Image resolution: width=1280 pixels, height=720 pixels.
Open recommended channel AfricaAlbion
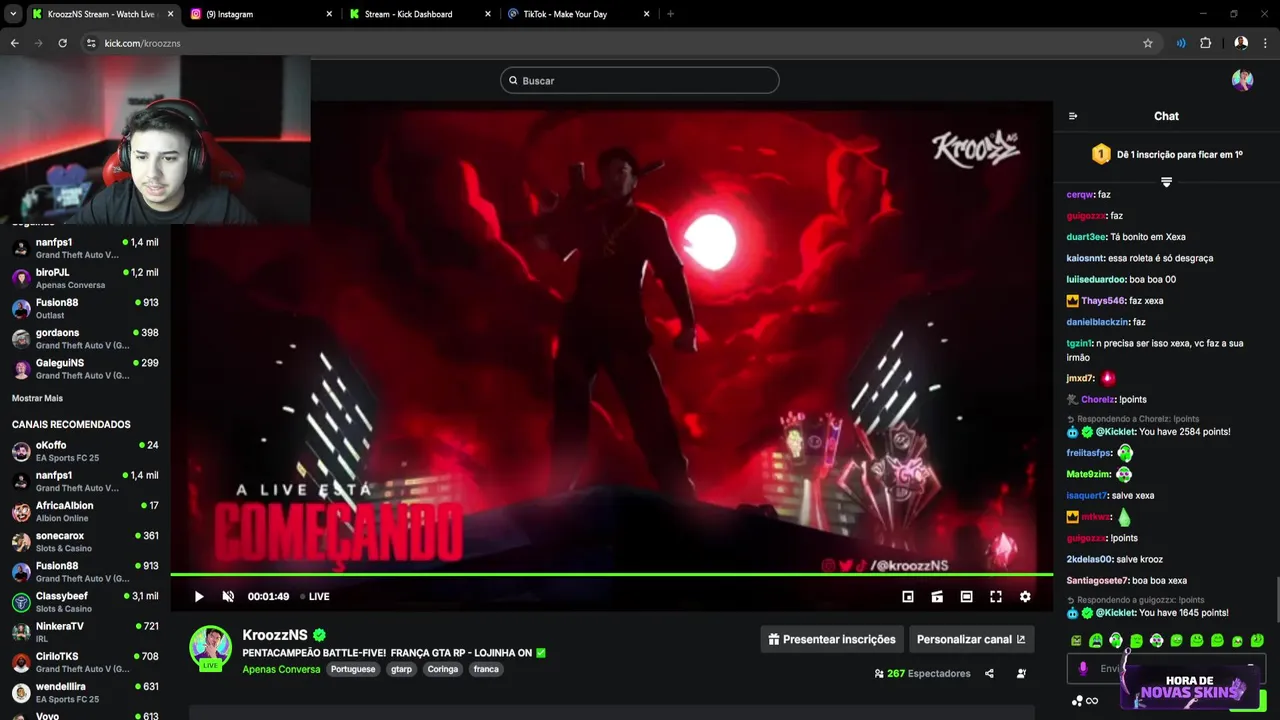pyautogui.click(x=85, y=511)
